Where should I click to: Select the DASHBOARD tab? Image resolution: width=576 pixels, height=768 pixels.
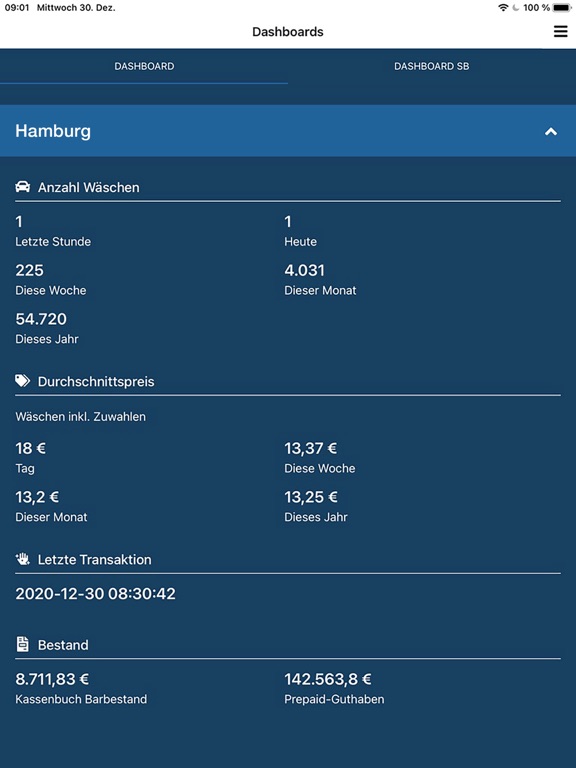click(x=144, y=66)
